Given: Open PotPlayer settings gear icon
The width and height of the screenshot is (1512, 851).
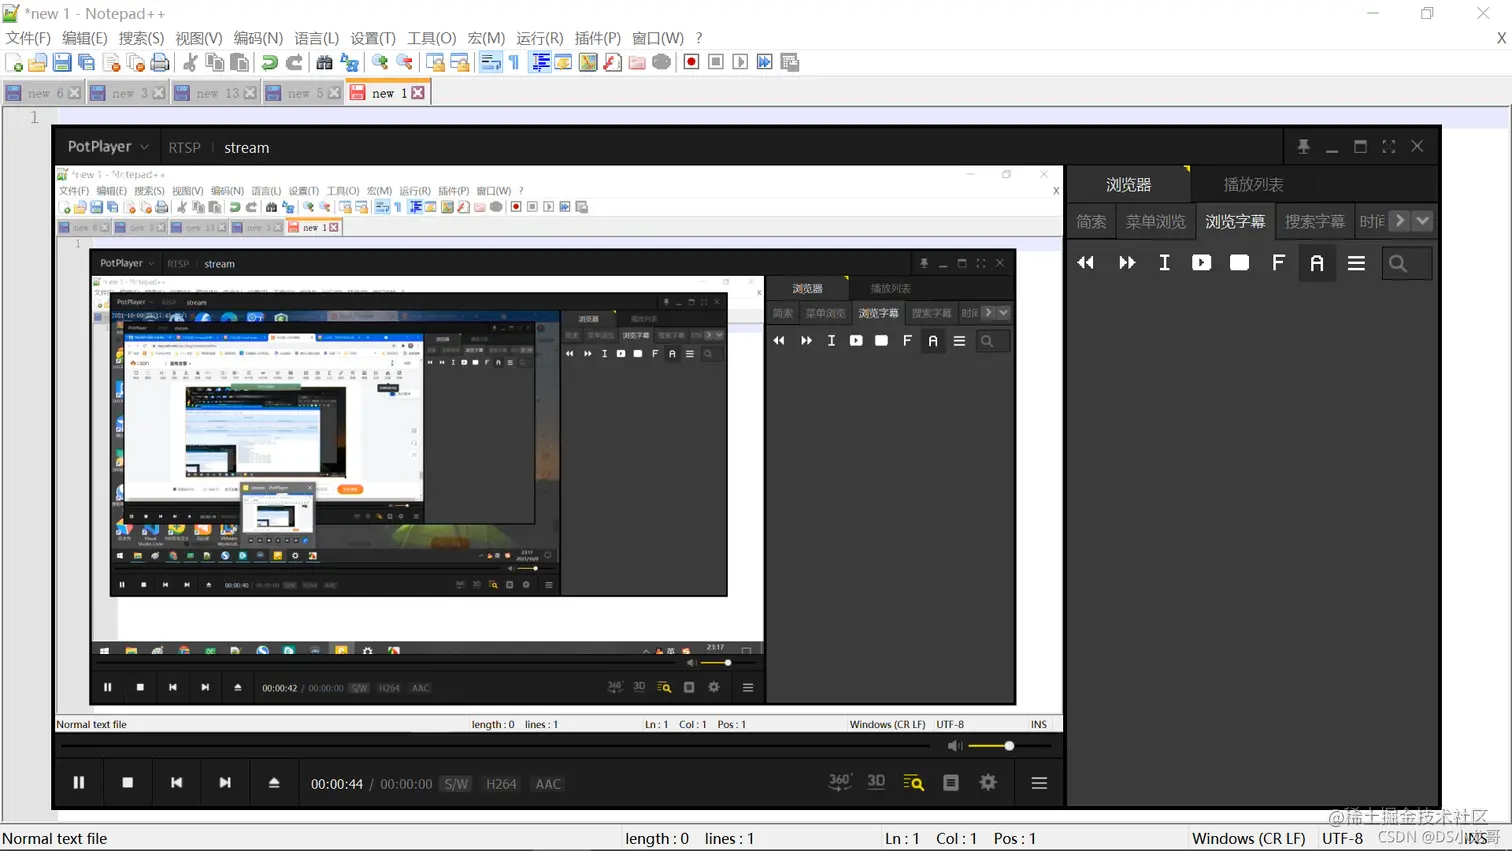Looking at the screenshot, I should [988, 783].
